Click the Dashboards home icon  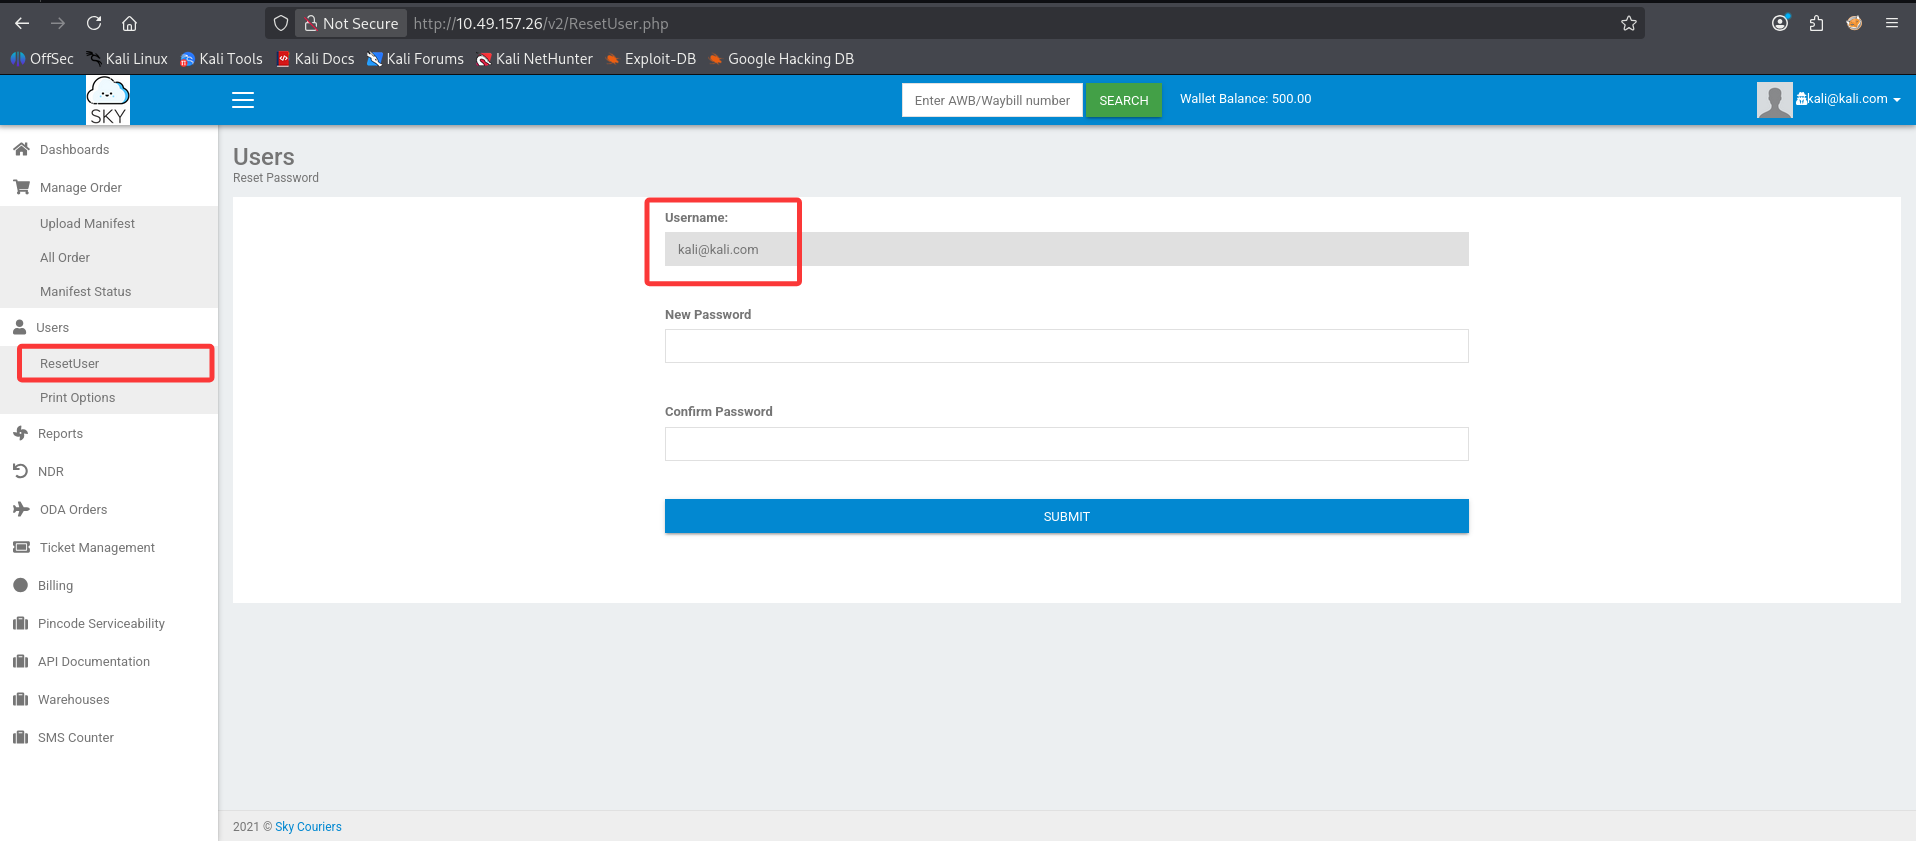pos(21,149)
